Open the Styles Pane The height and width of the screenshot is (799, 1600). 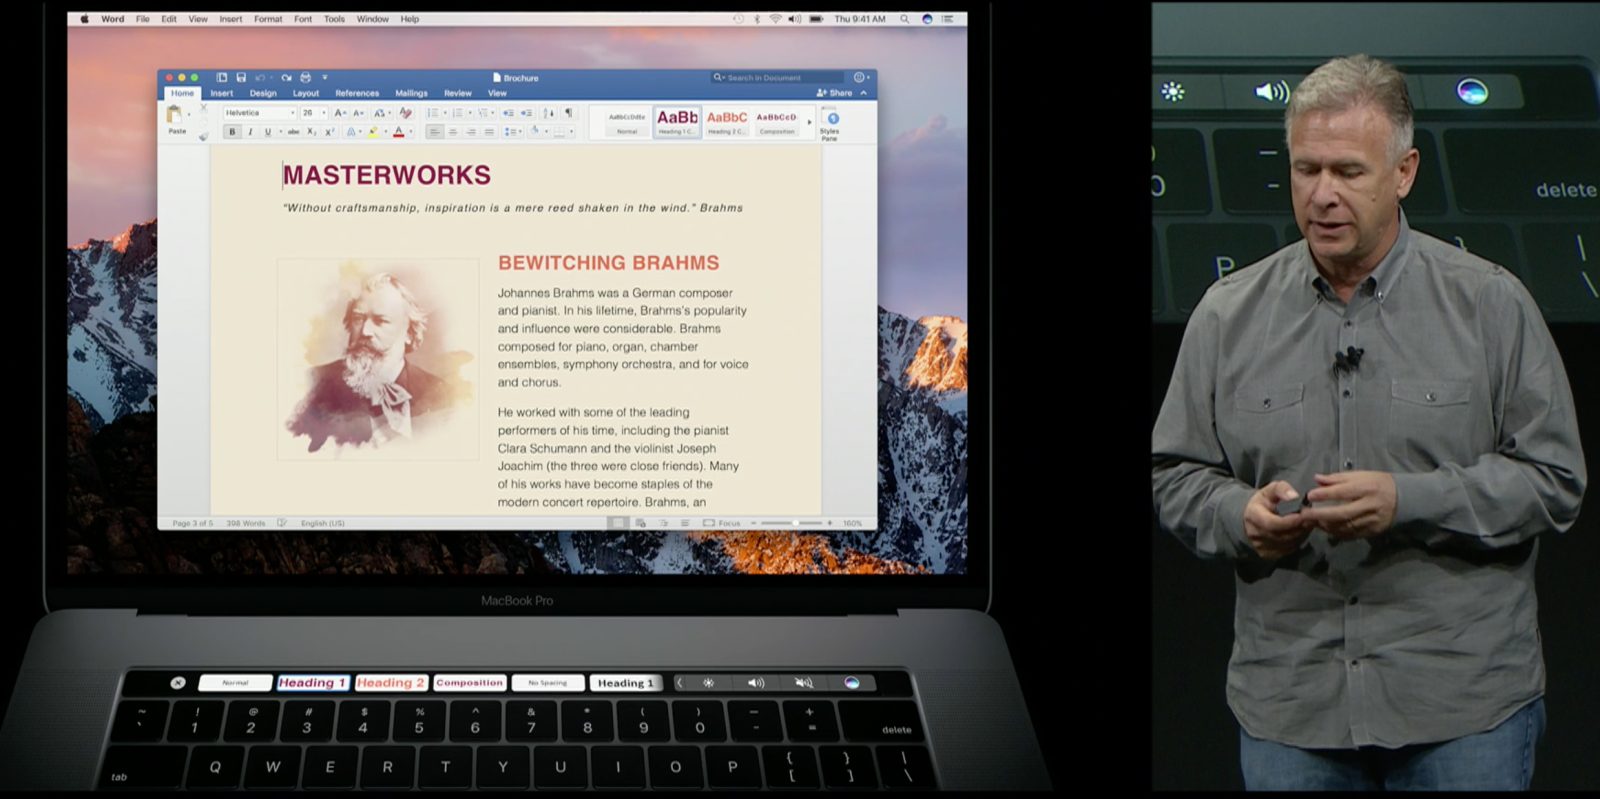(x=830, y=123)
